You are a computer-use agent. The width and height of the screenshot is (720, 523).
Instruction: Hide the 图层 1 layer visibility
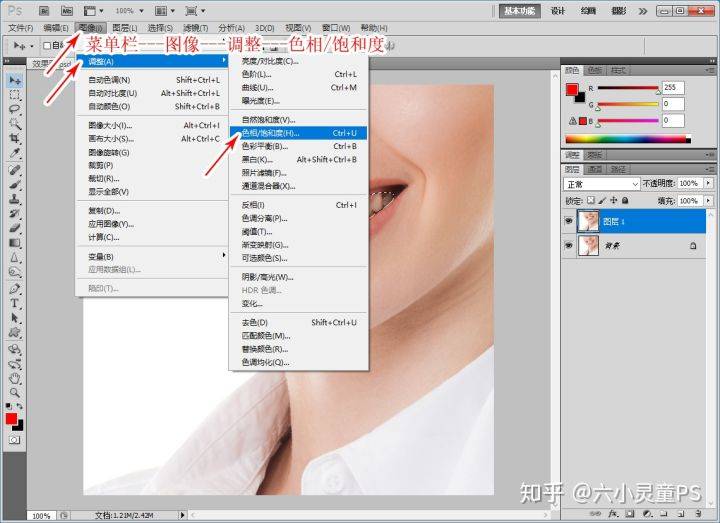click(569, 221)
